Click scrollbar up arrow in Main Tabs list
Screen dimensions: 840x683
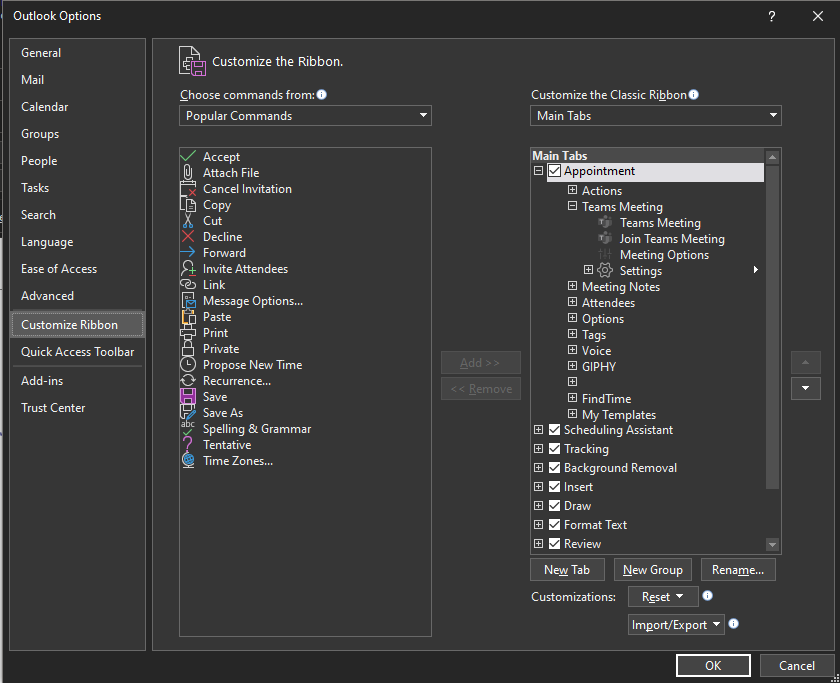point(772,157)
